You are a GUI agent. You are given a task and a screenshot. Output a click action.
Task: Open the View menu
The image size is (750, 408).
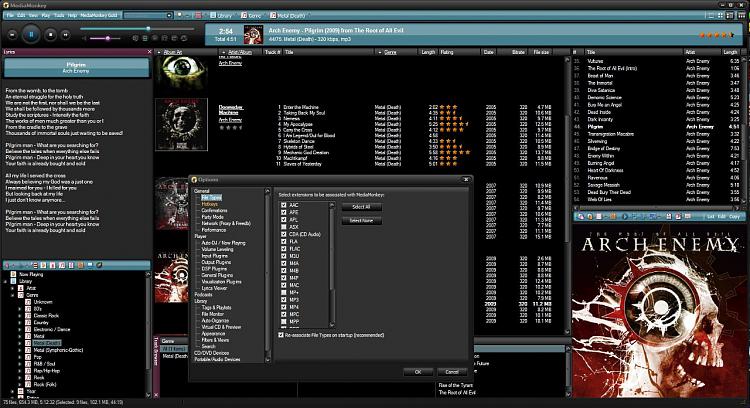[33, 15]
